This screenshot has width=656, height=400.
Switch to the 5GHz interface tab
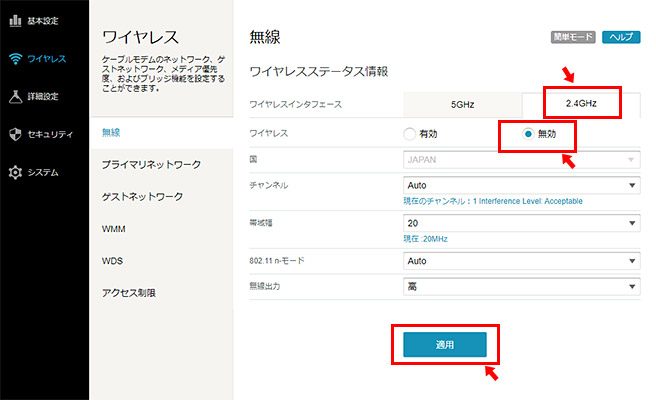[x=463, y=103]
